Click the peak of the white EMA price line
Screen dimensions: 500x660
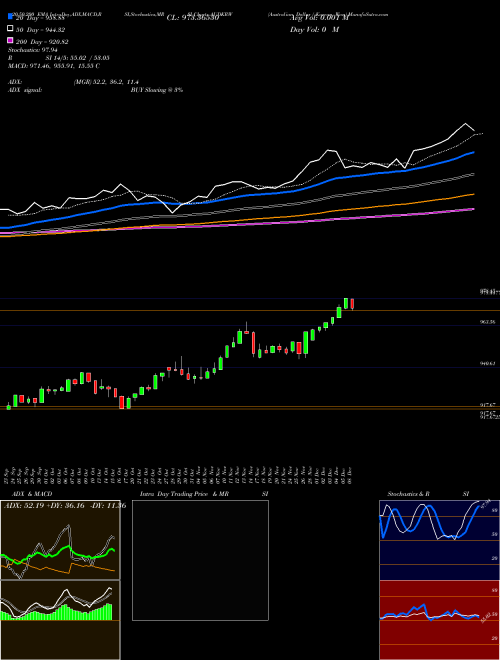(x=465, y=124)
